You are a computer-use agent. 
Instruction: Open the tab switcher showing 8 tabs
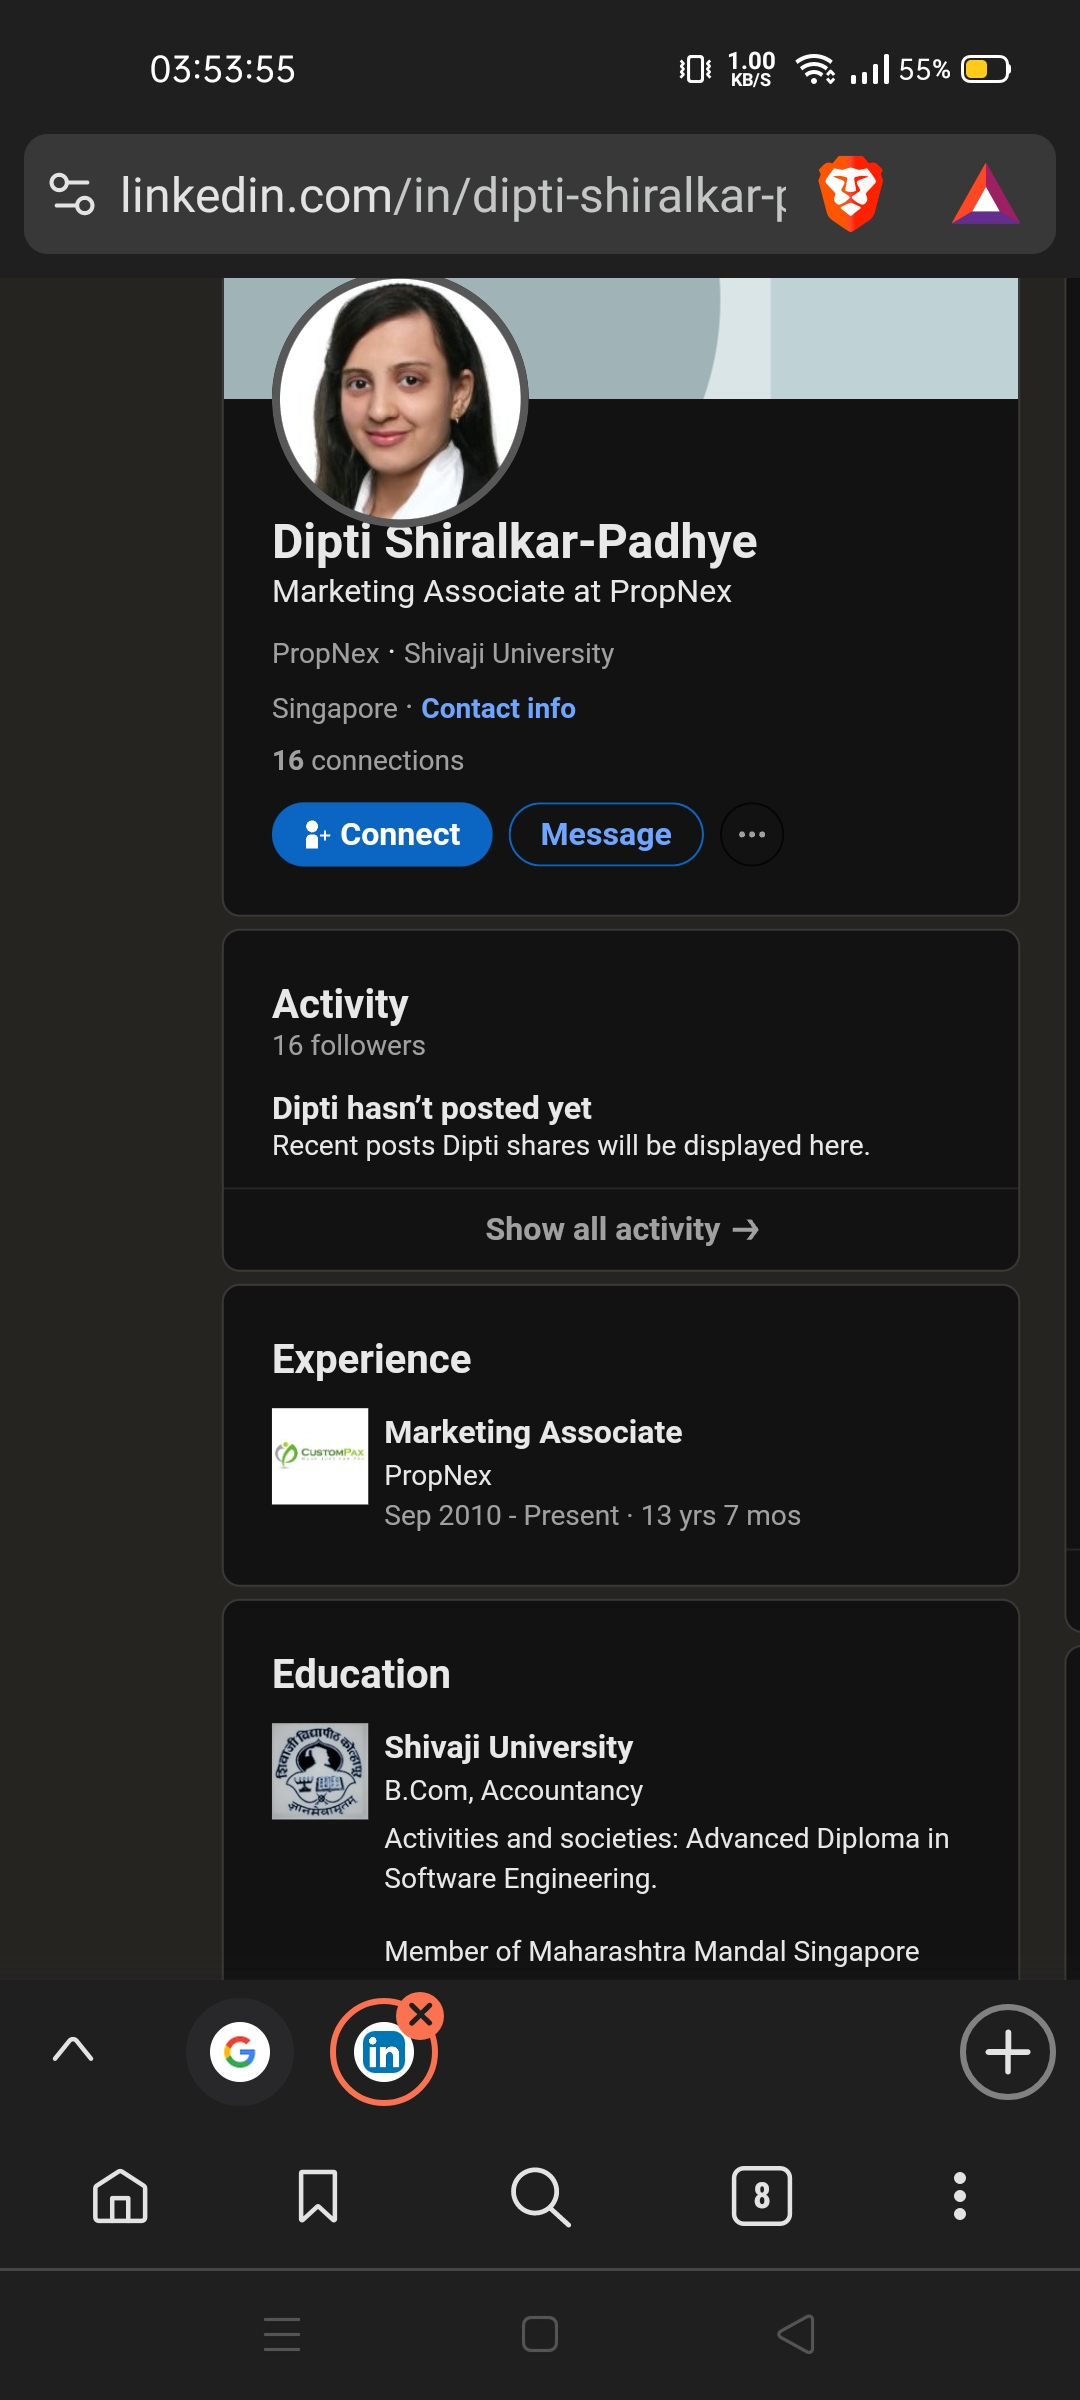click(x=762, y=2196)
